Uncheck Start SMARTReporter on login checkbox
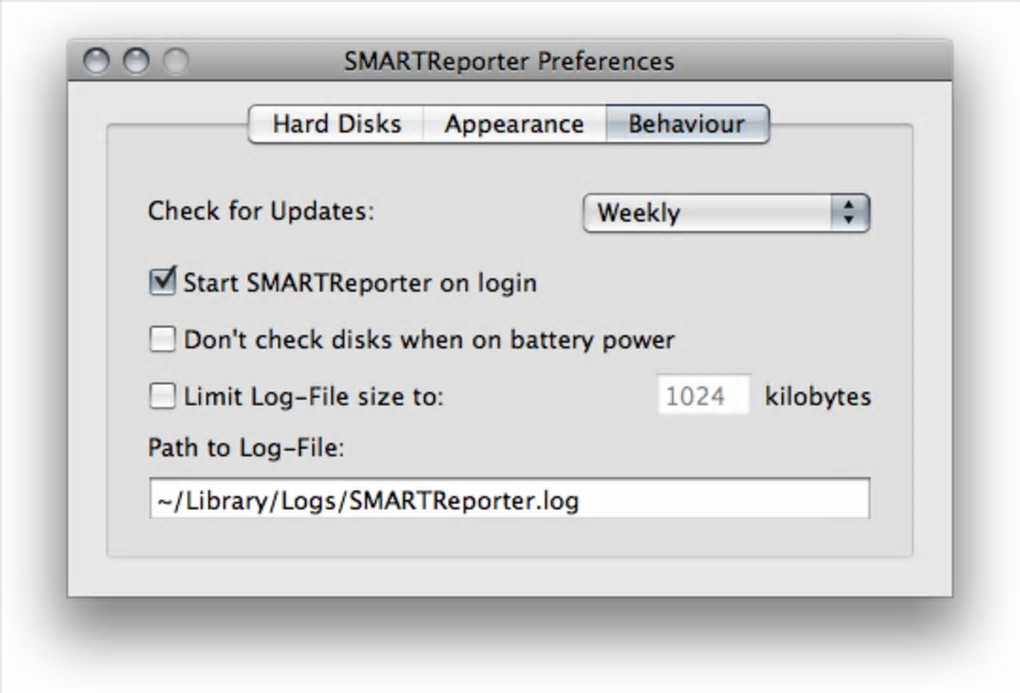 coord(162,282)
